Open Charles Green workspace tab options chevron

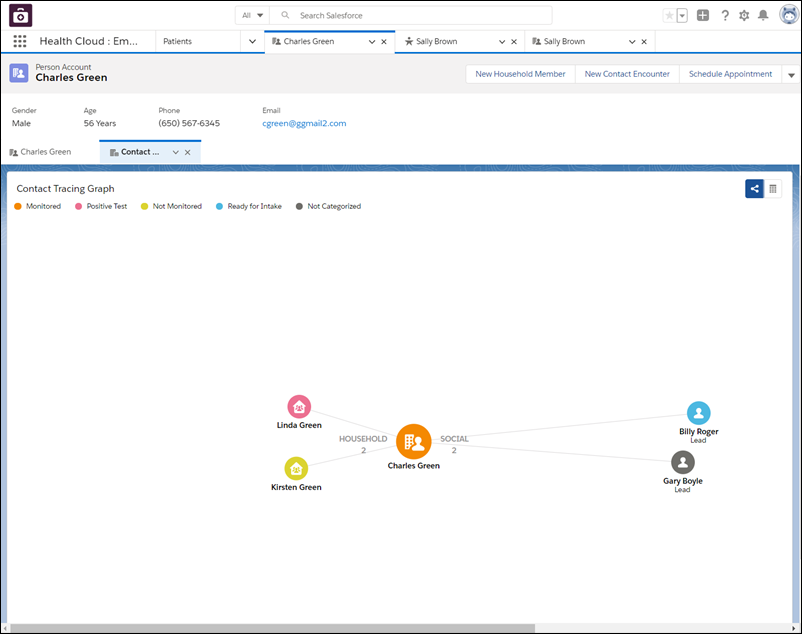[x=372, y=42]
